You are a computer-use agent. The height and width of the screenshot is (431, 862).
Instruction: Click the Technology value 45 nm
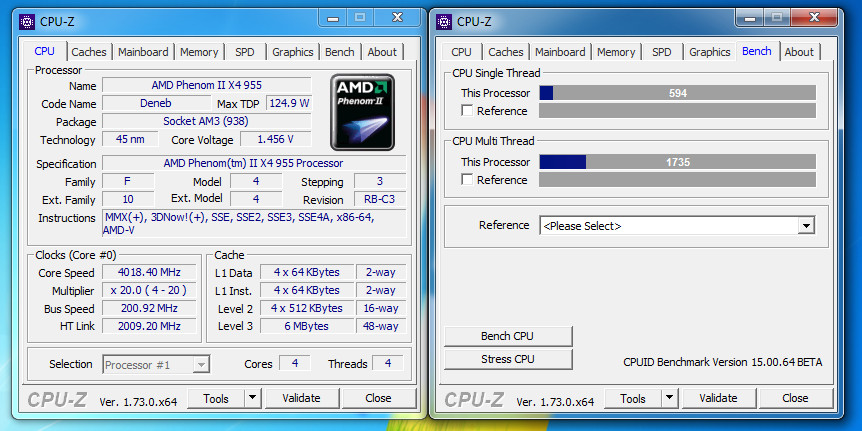130,139
